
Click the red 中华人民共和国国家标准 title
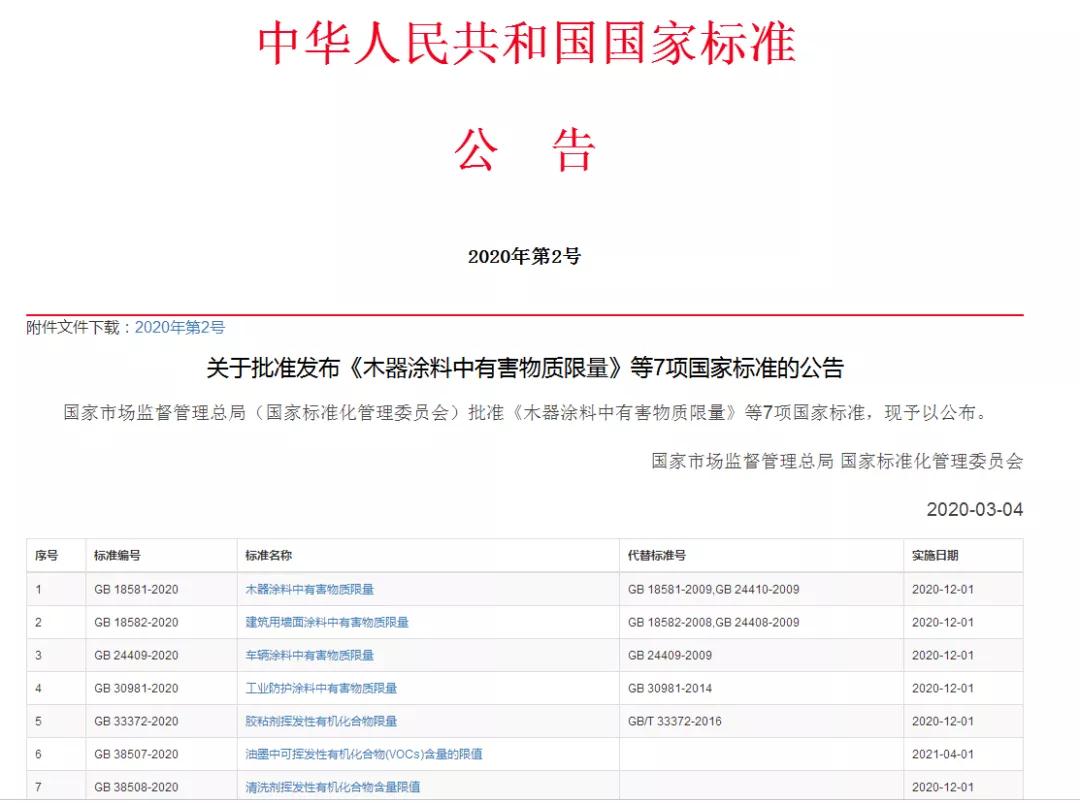[527, 43]
